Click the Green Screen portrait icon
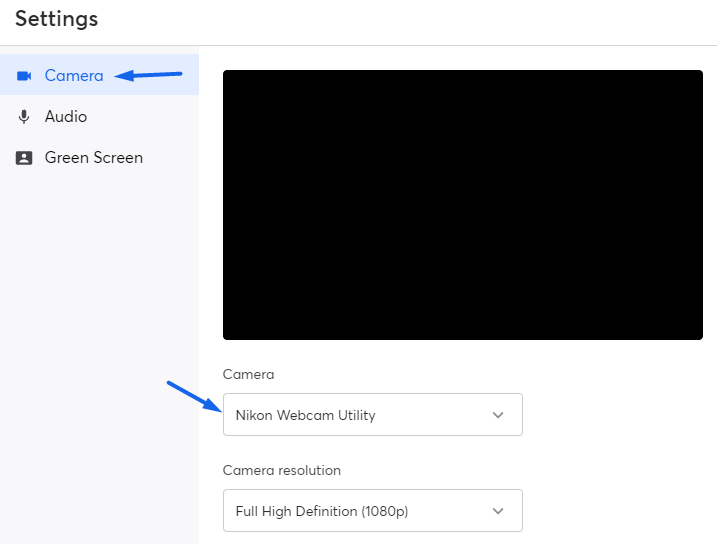Image resolution: width=717 pixels, height=544 pixels. (x=24, y=158)
